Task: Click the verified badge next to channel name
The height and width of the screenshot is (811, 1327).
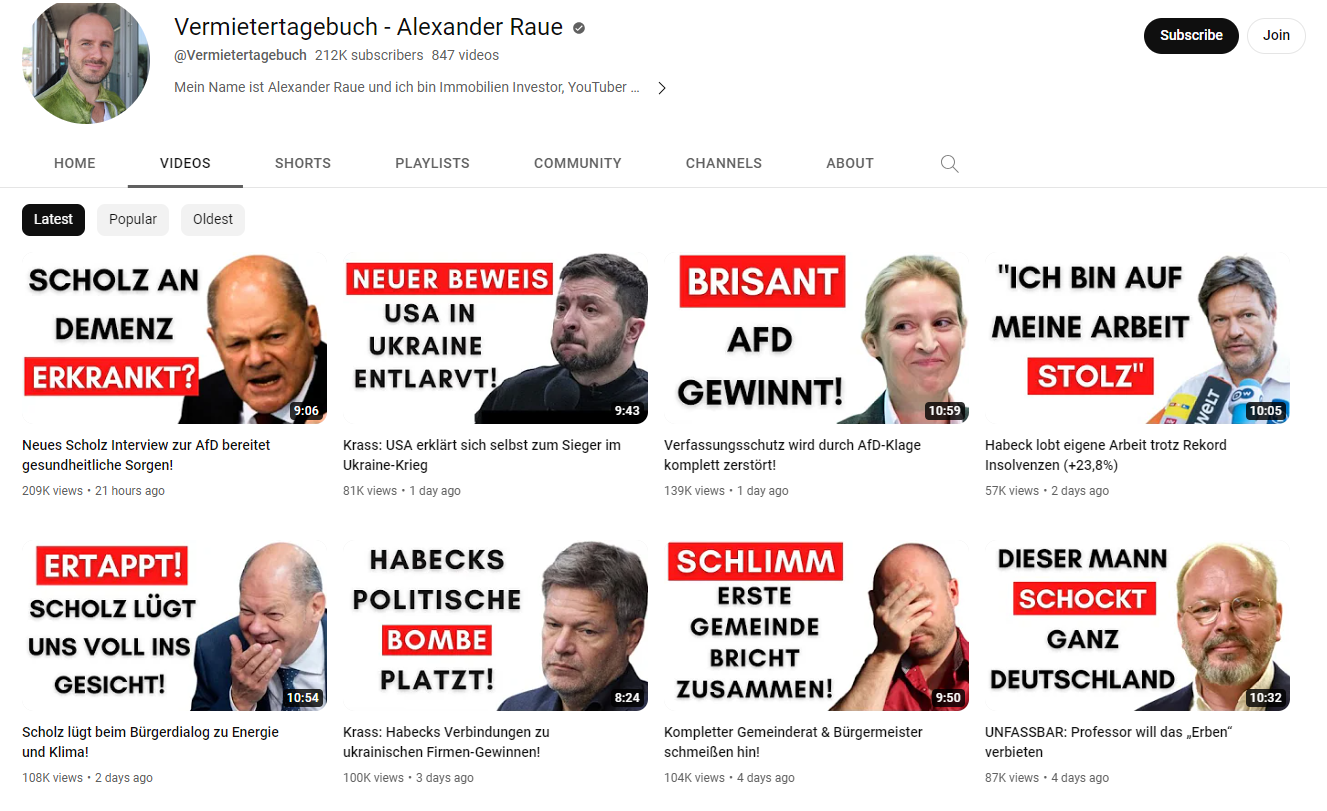Action: pos(579,28)
